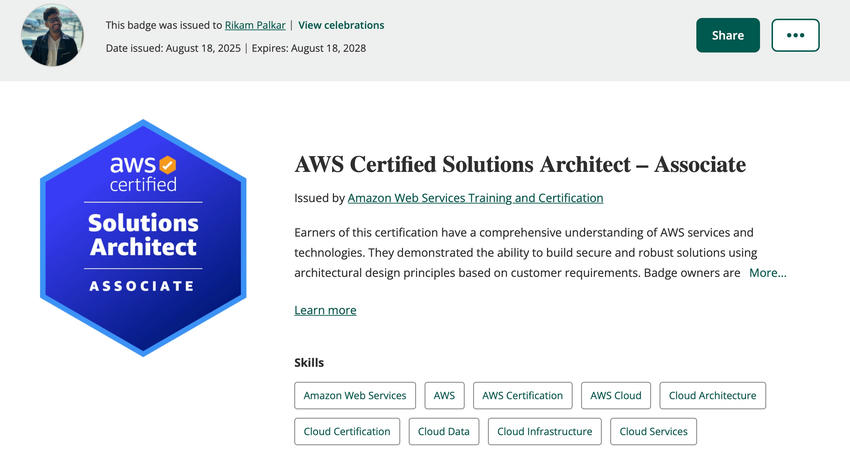Screen dimensions: 850x461
Task: Open Rikam Palkar's profile link
Action: coord(255,25)
